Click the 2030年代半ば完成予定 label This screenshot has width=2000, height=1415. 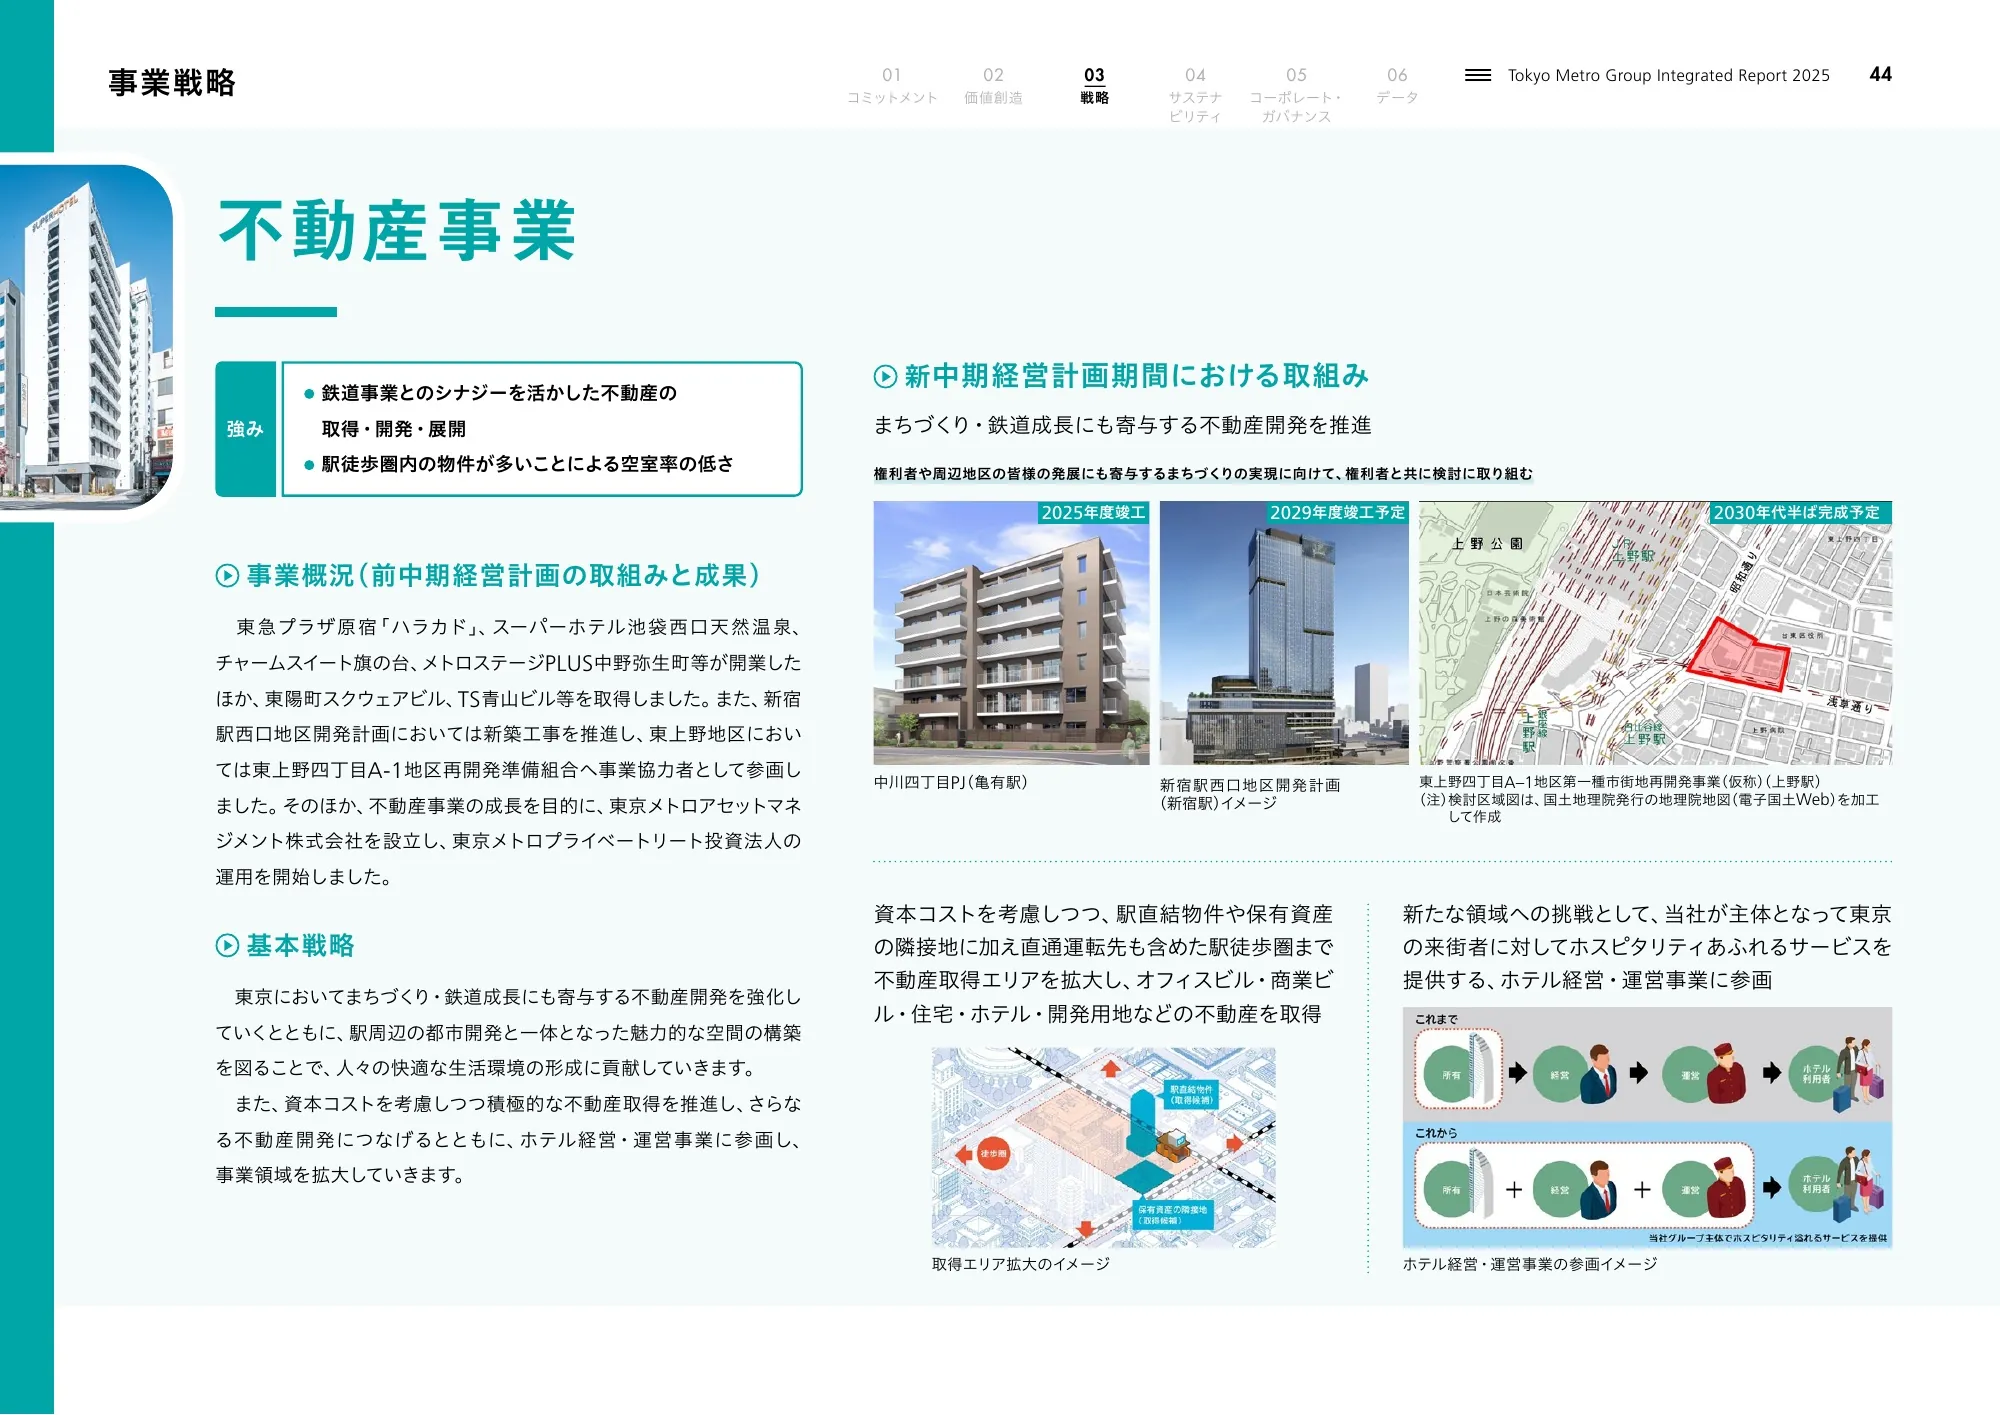point(1800,512)
